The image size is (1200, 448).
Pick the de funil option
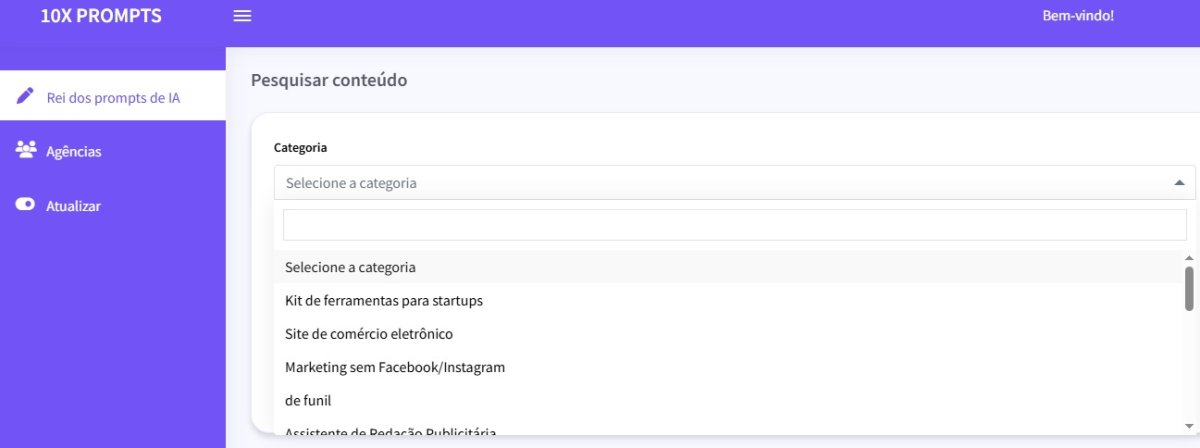point(728,400)
